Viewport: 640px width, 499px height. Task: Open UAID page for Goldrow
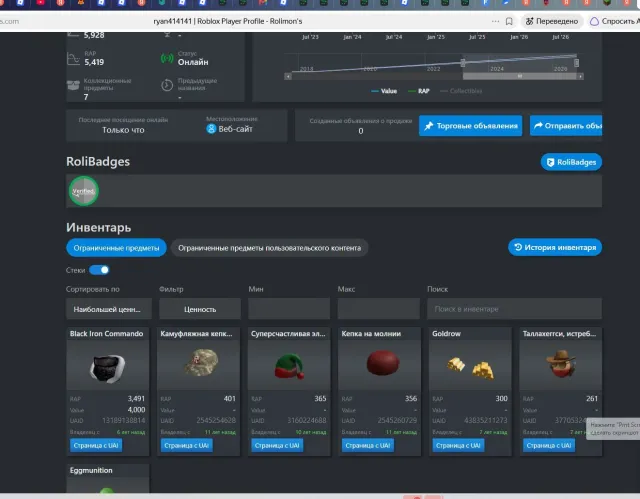[458, 445]
